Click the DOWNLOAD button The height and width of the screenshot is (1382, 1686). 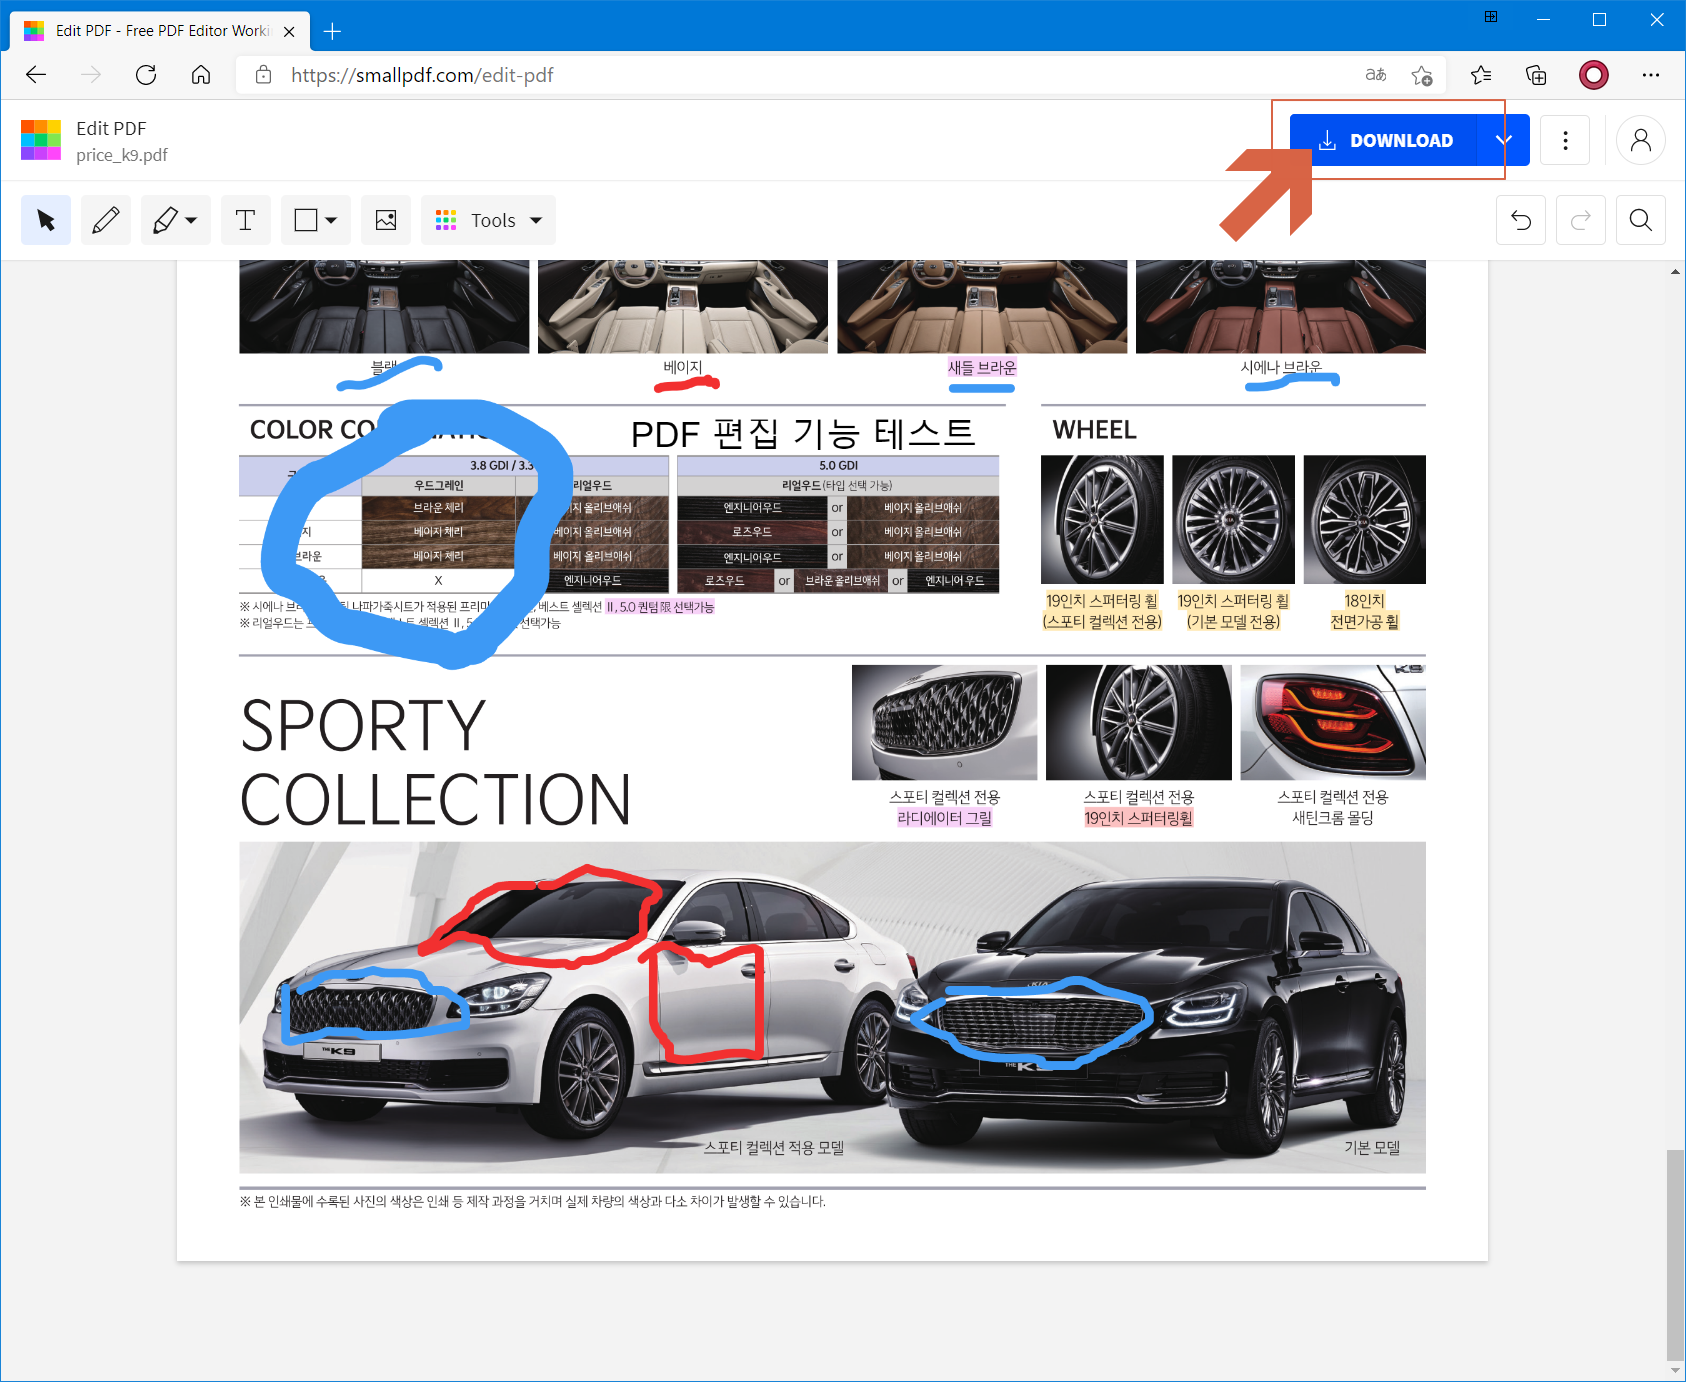pyautogui.click(x=1383, y=140)
